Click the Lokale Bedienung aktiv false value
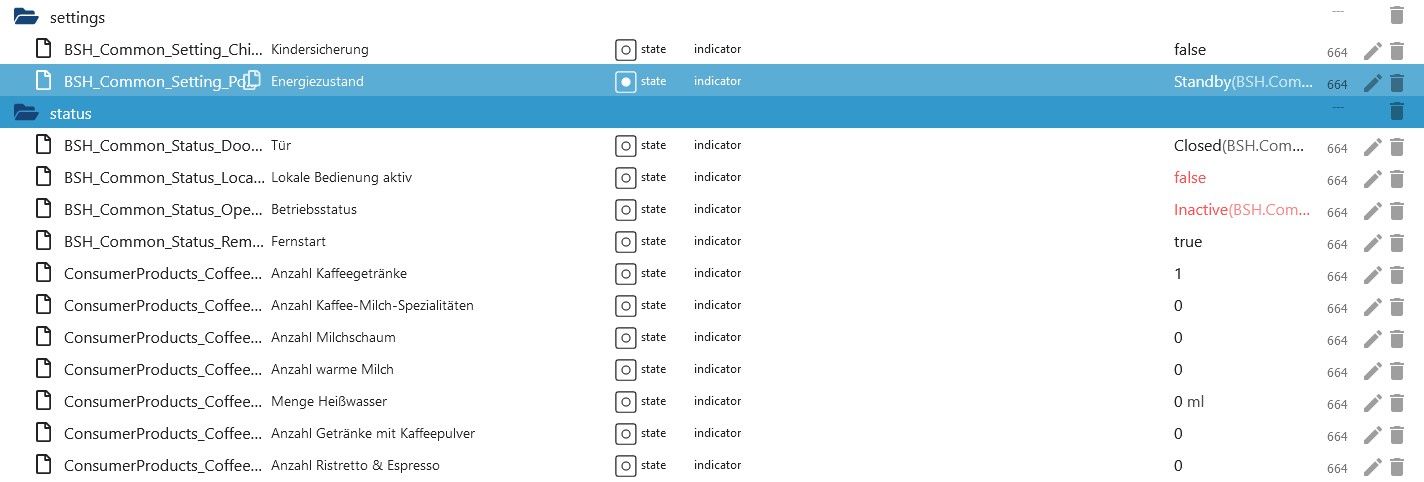This screenshot has height=482, width=1424. click(x=1190, y=177)
